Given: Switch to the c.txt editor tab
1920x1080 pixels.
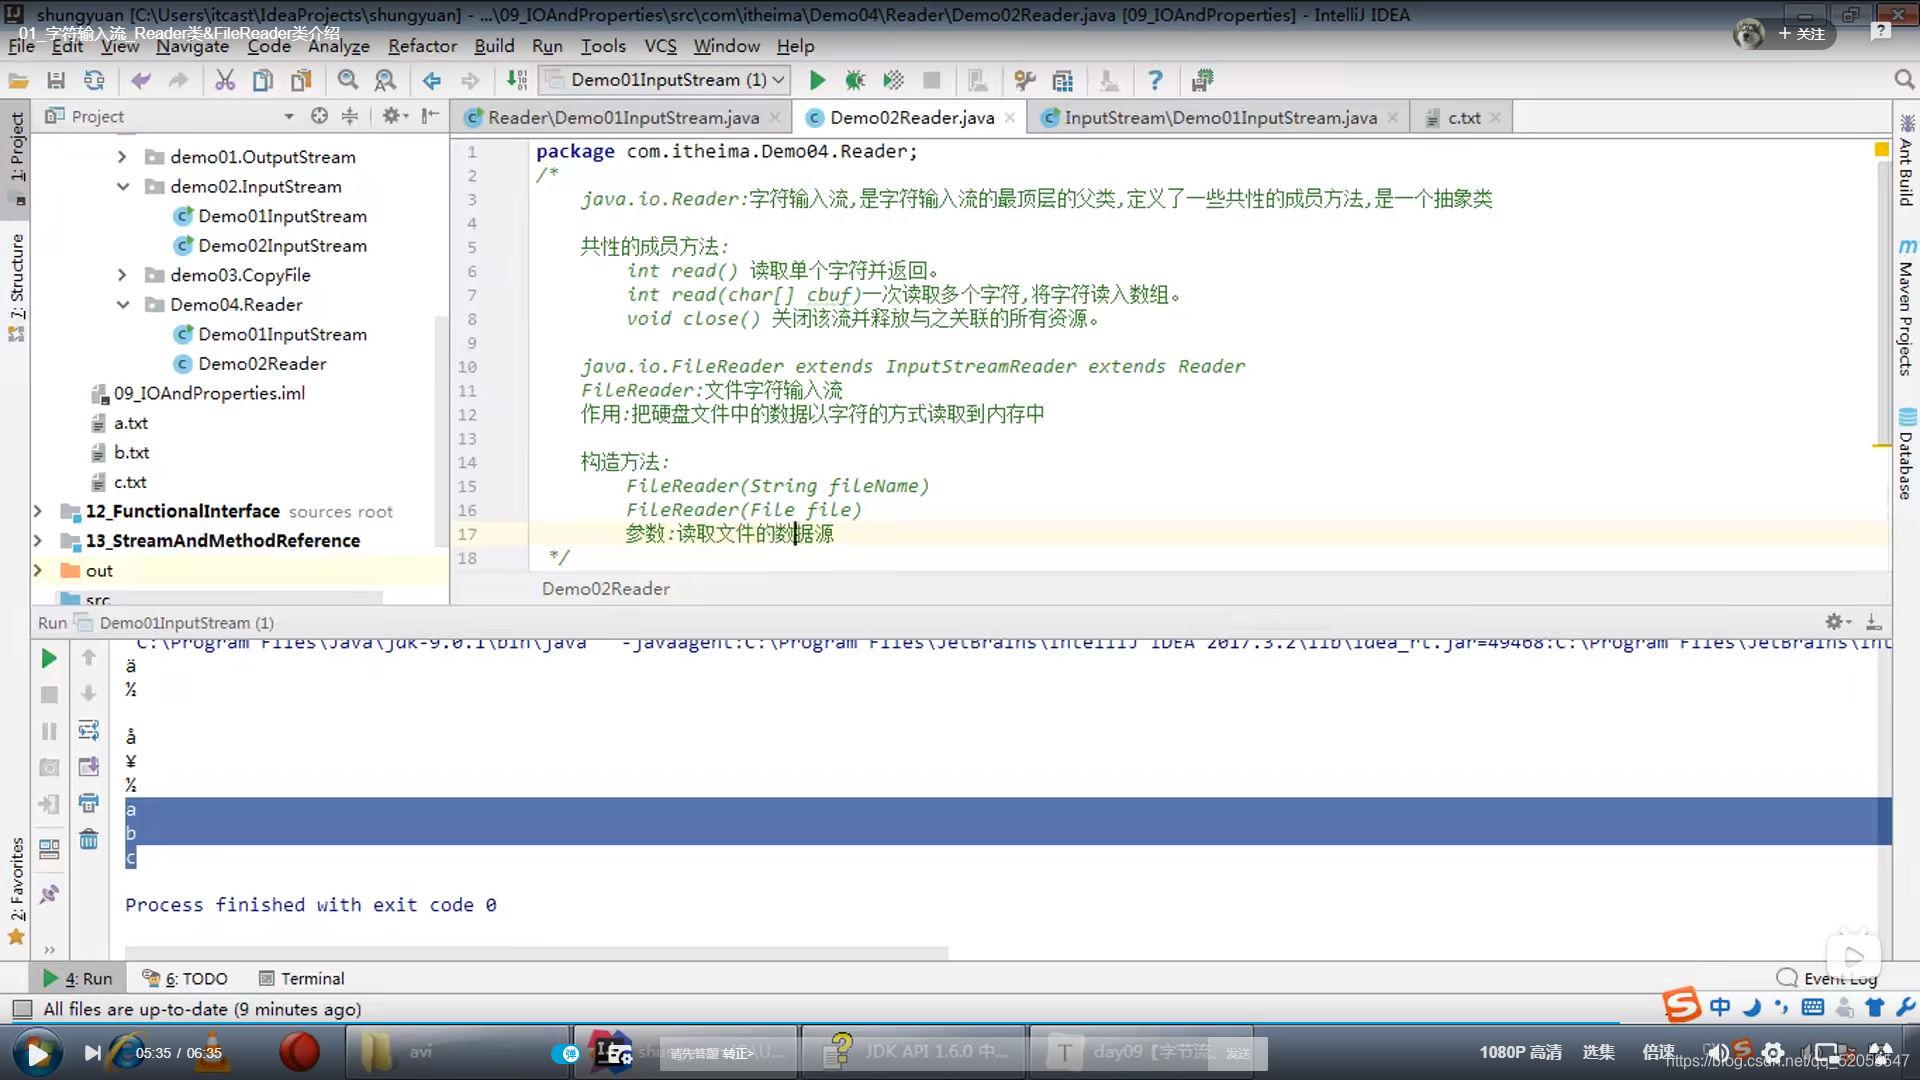Looking at the screenshot, I should click(1463, 118).
